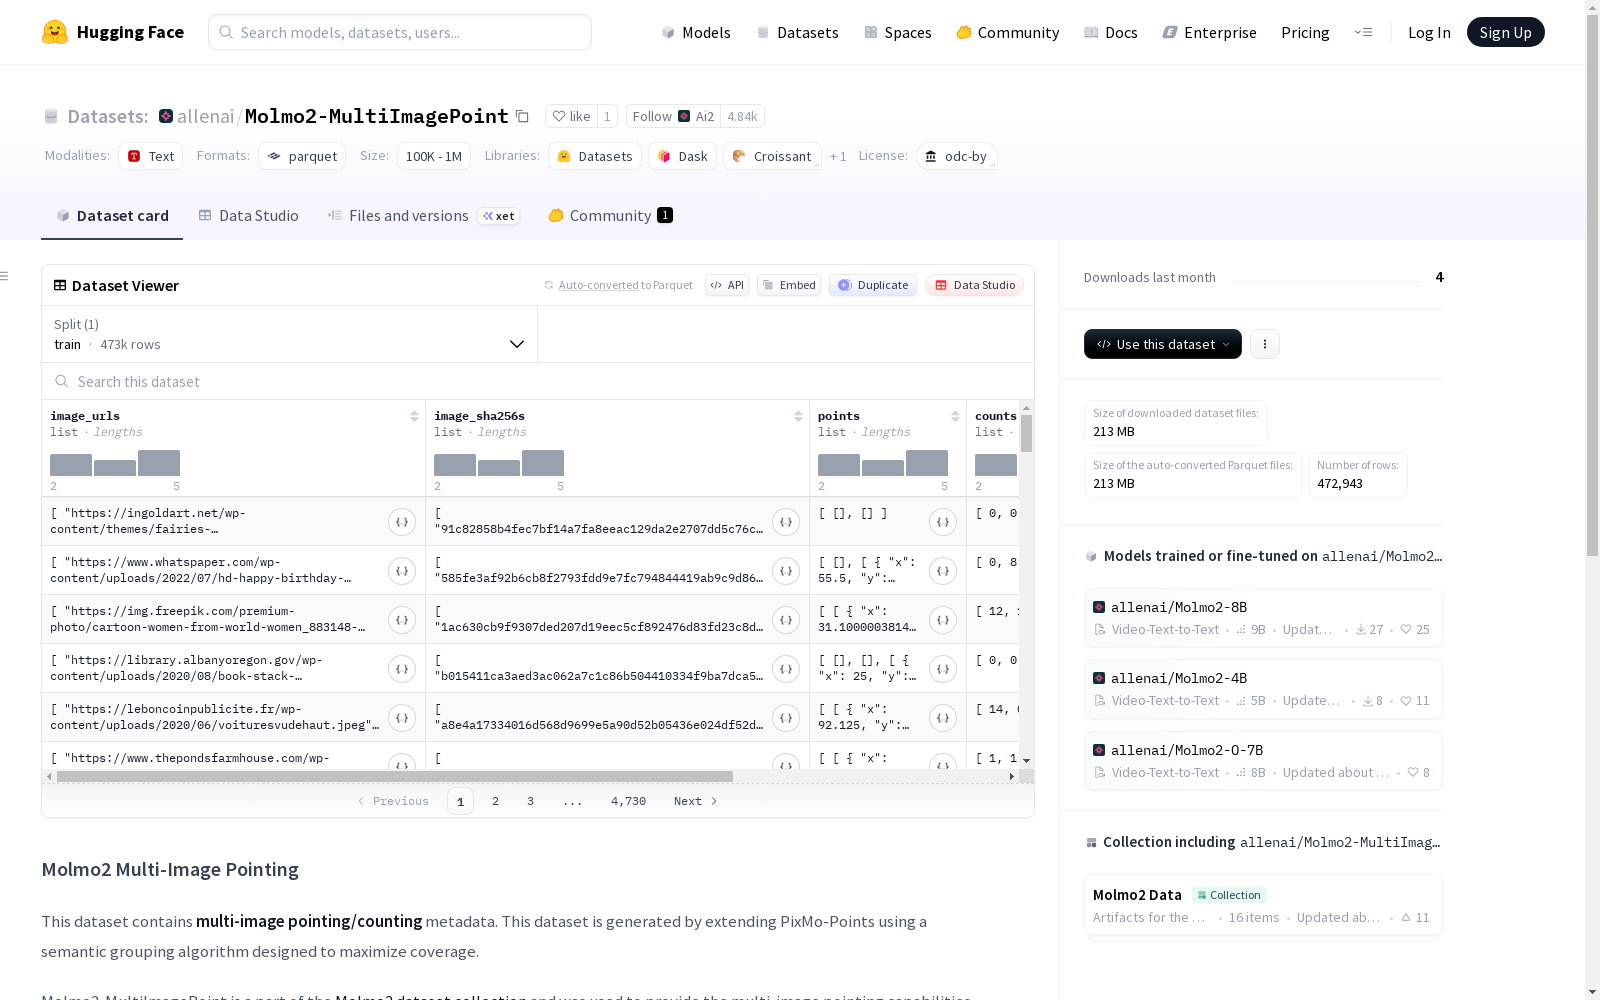This screenshot has width=1600, height=1000.
Task: Select the length-5 bar in image_urls histogram
Action: (159, 463)
